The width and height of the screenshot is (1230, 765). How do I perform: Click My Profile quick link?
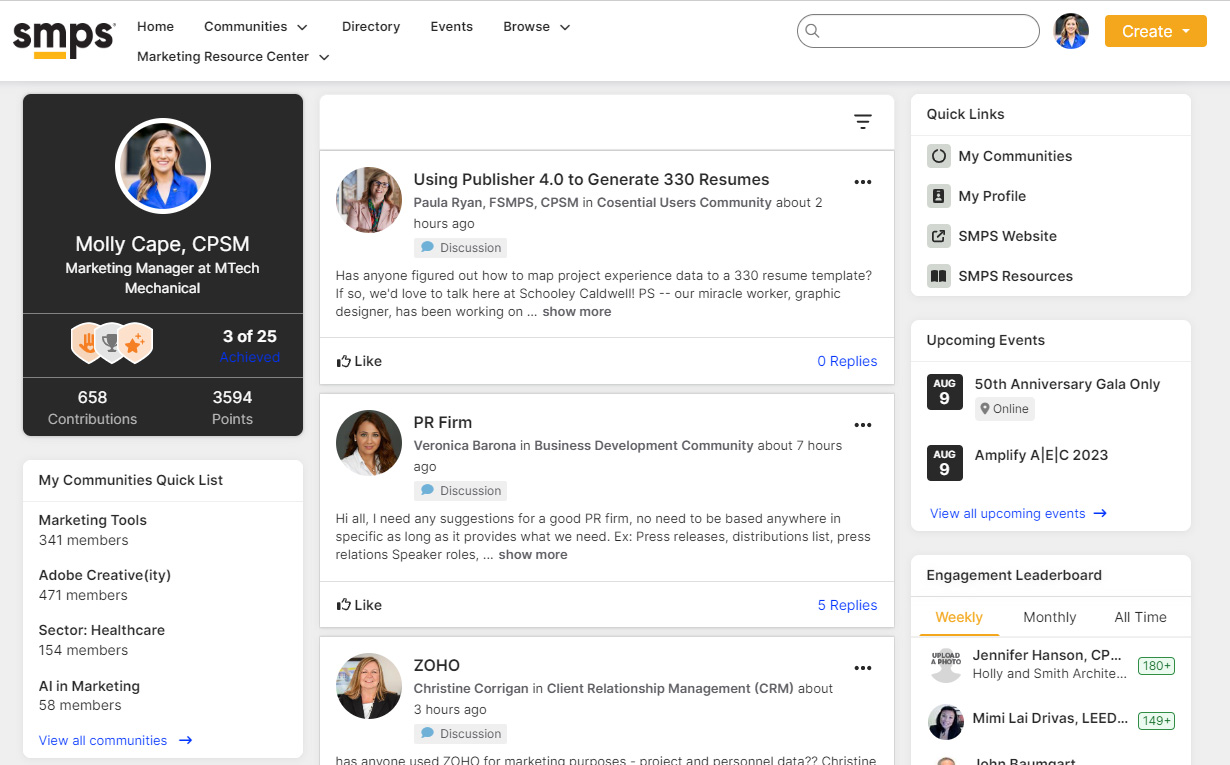[x=992, y=196]
